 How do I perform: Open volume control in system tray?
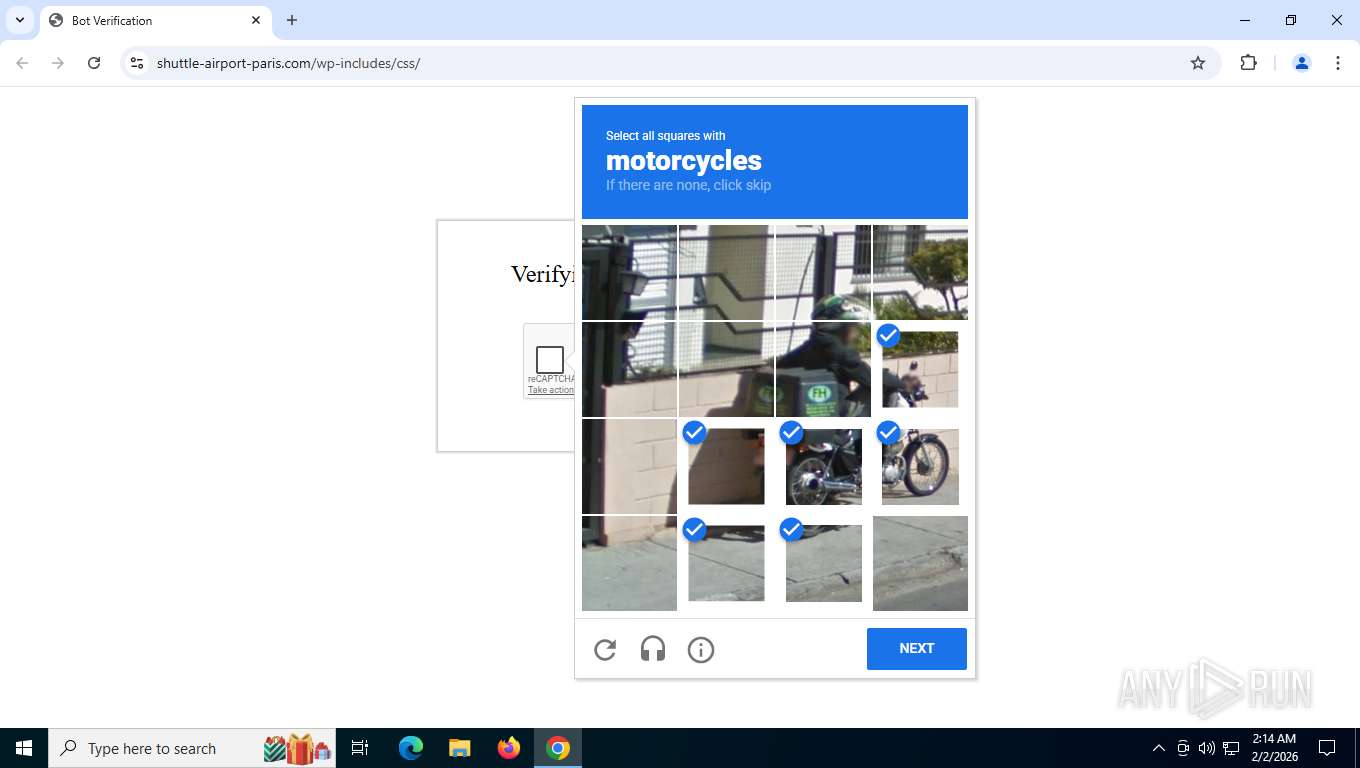pyautogui.click(x=1207, y=748)
